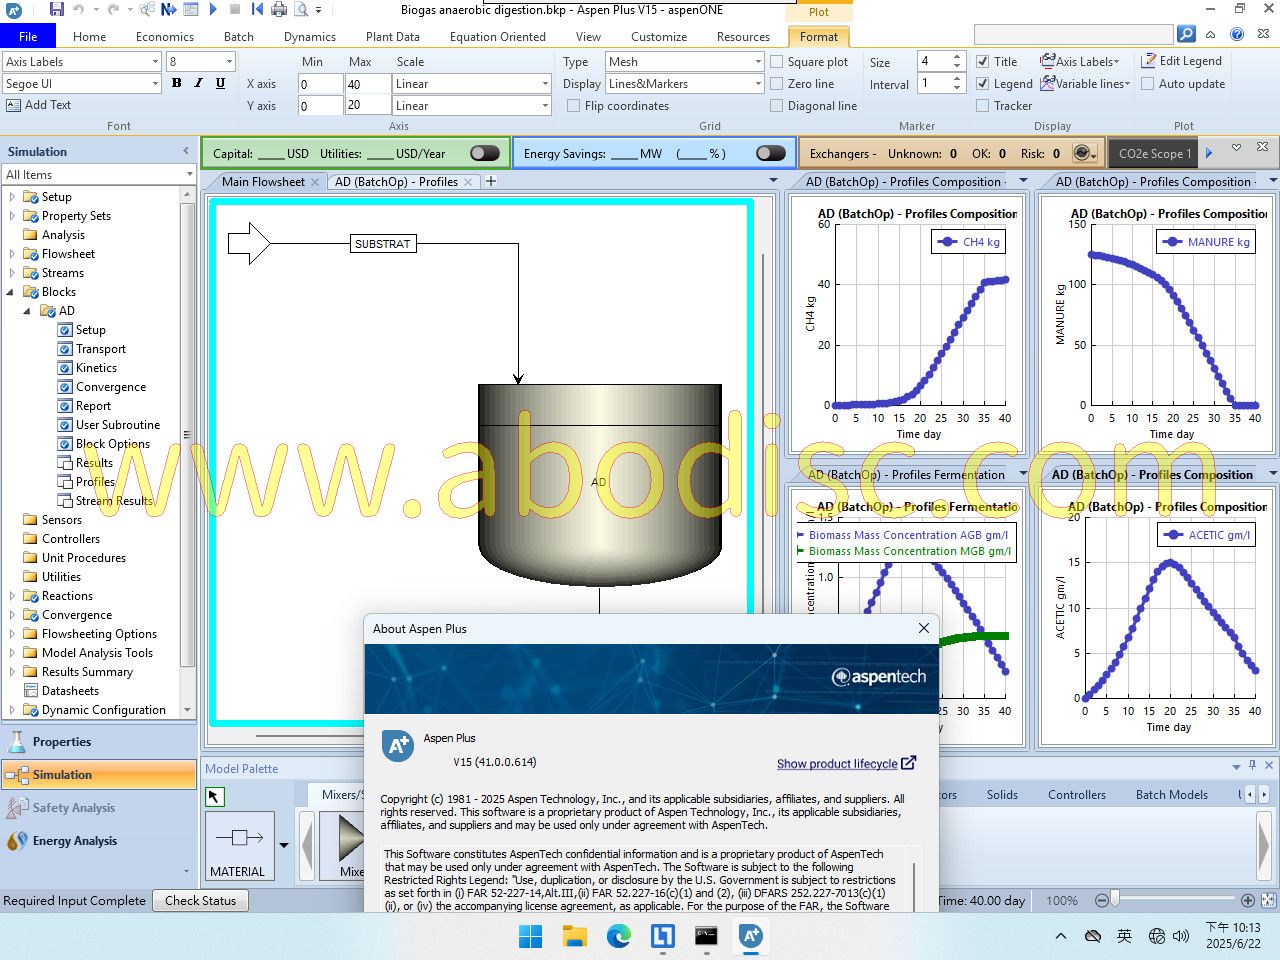Open the File menu
Image resolution: width=1280 pixels, height=960 pixels.
pos(28,37)
